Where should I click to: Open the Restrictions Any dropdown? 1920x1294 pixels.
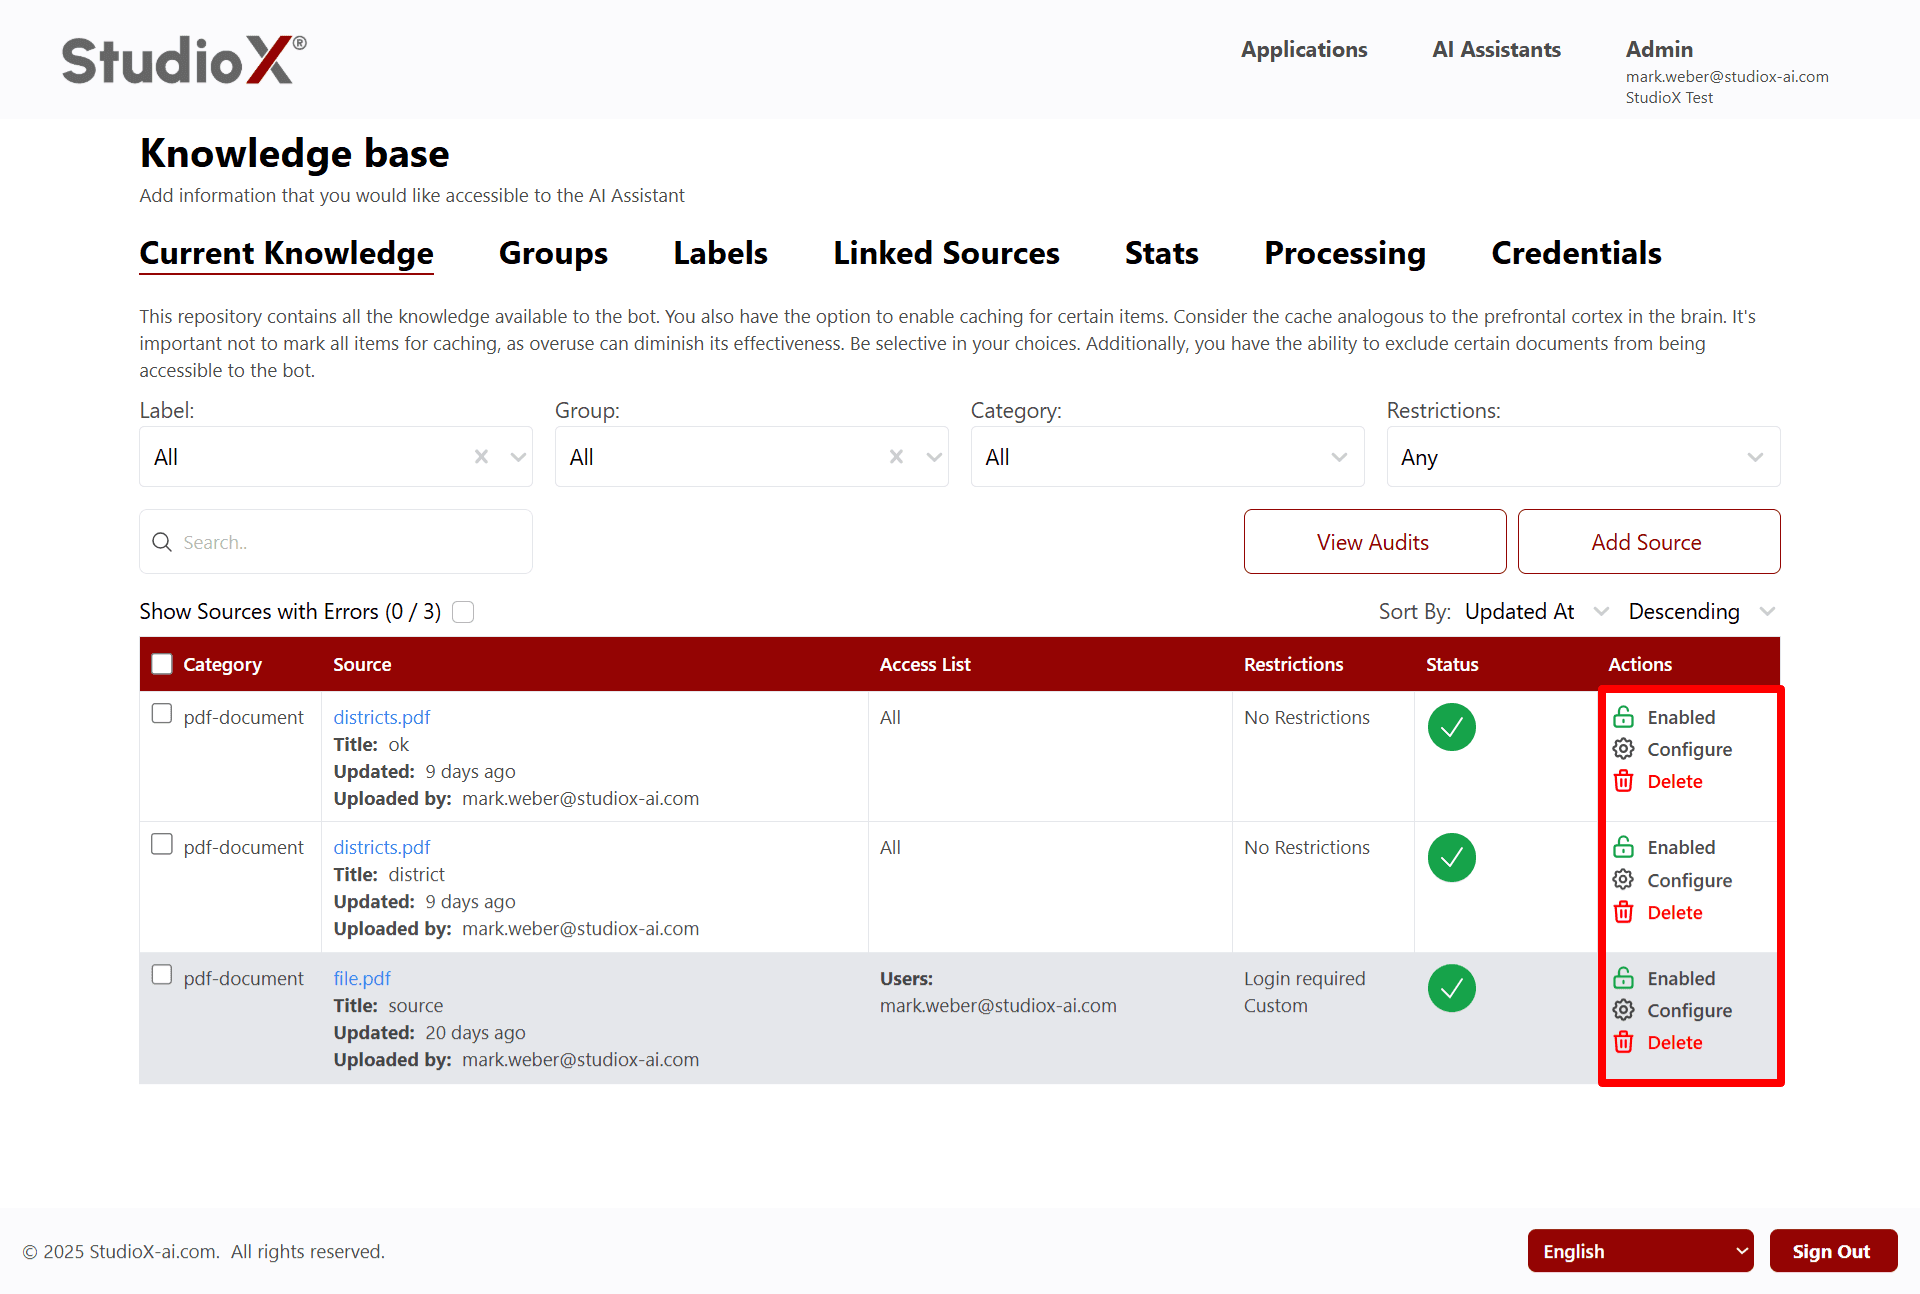[x=1581, y=457]
